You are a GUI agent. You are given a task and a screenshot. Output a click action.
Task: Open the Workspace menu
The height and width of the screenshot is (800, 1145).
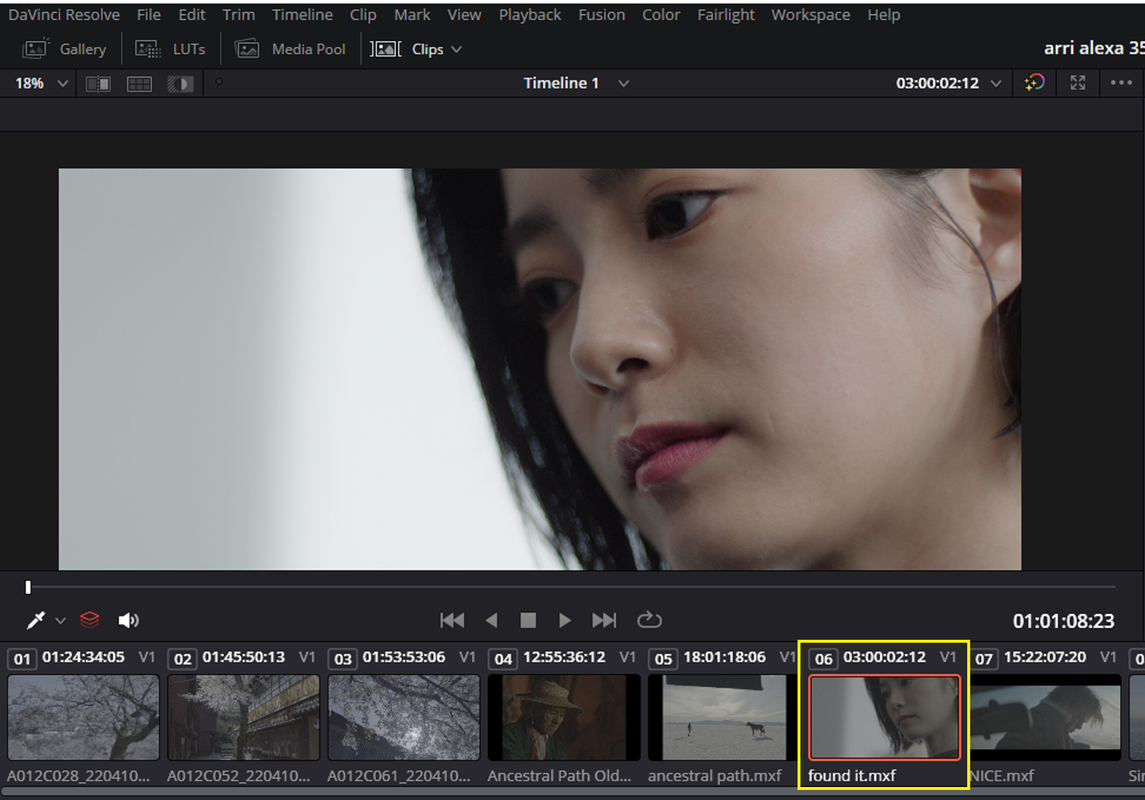pyautogui.click(x=811, y=15)
